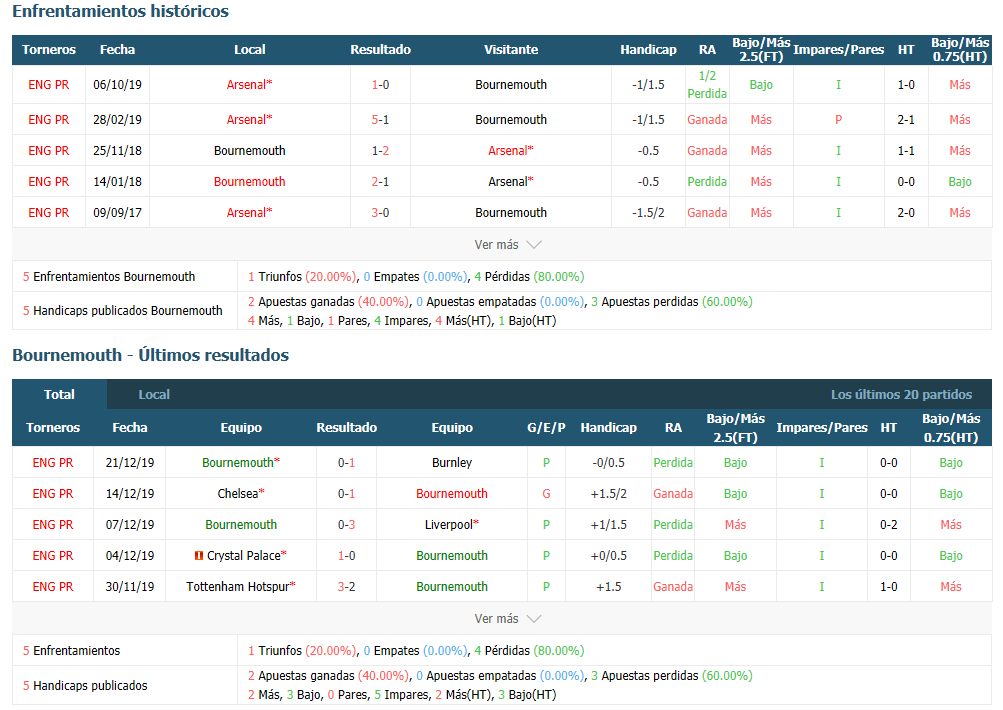Click Torneros header in historical matches table

coord(49,50)
